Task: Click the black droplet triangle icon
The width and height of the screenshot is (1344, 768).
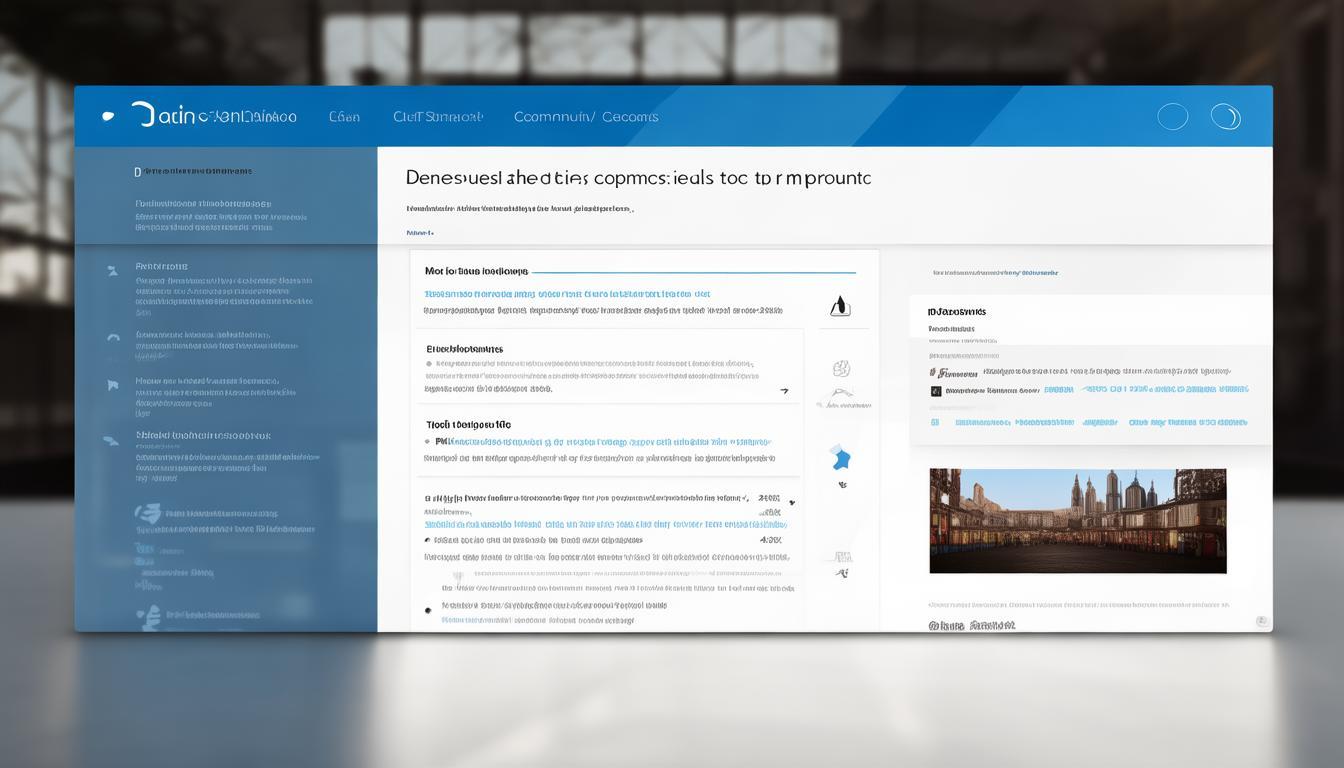Action: (x=840, y=307)
